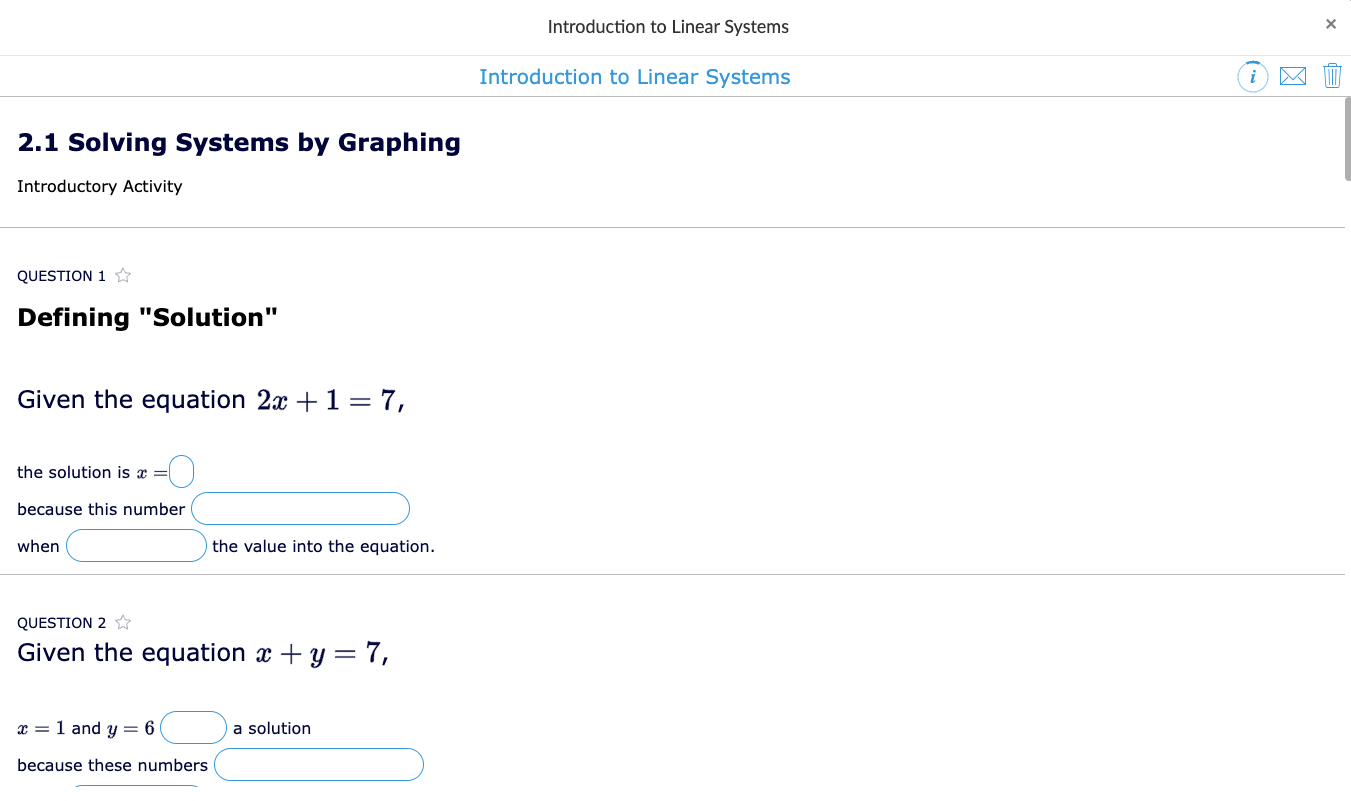Screen dimensions: 1351x801
Task: Click the blue 'Introduction to Linear Systems' link
Action: point(635,76)
